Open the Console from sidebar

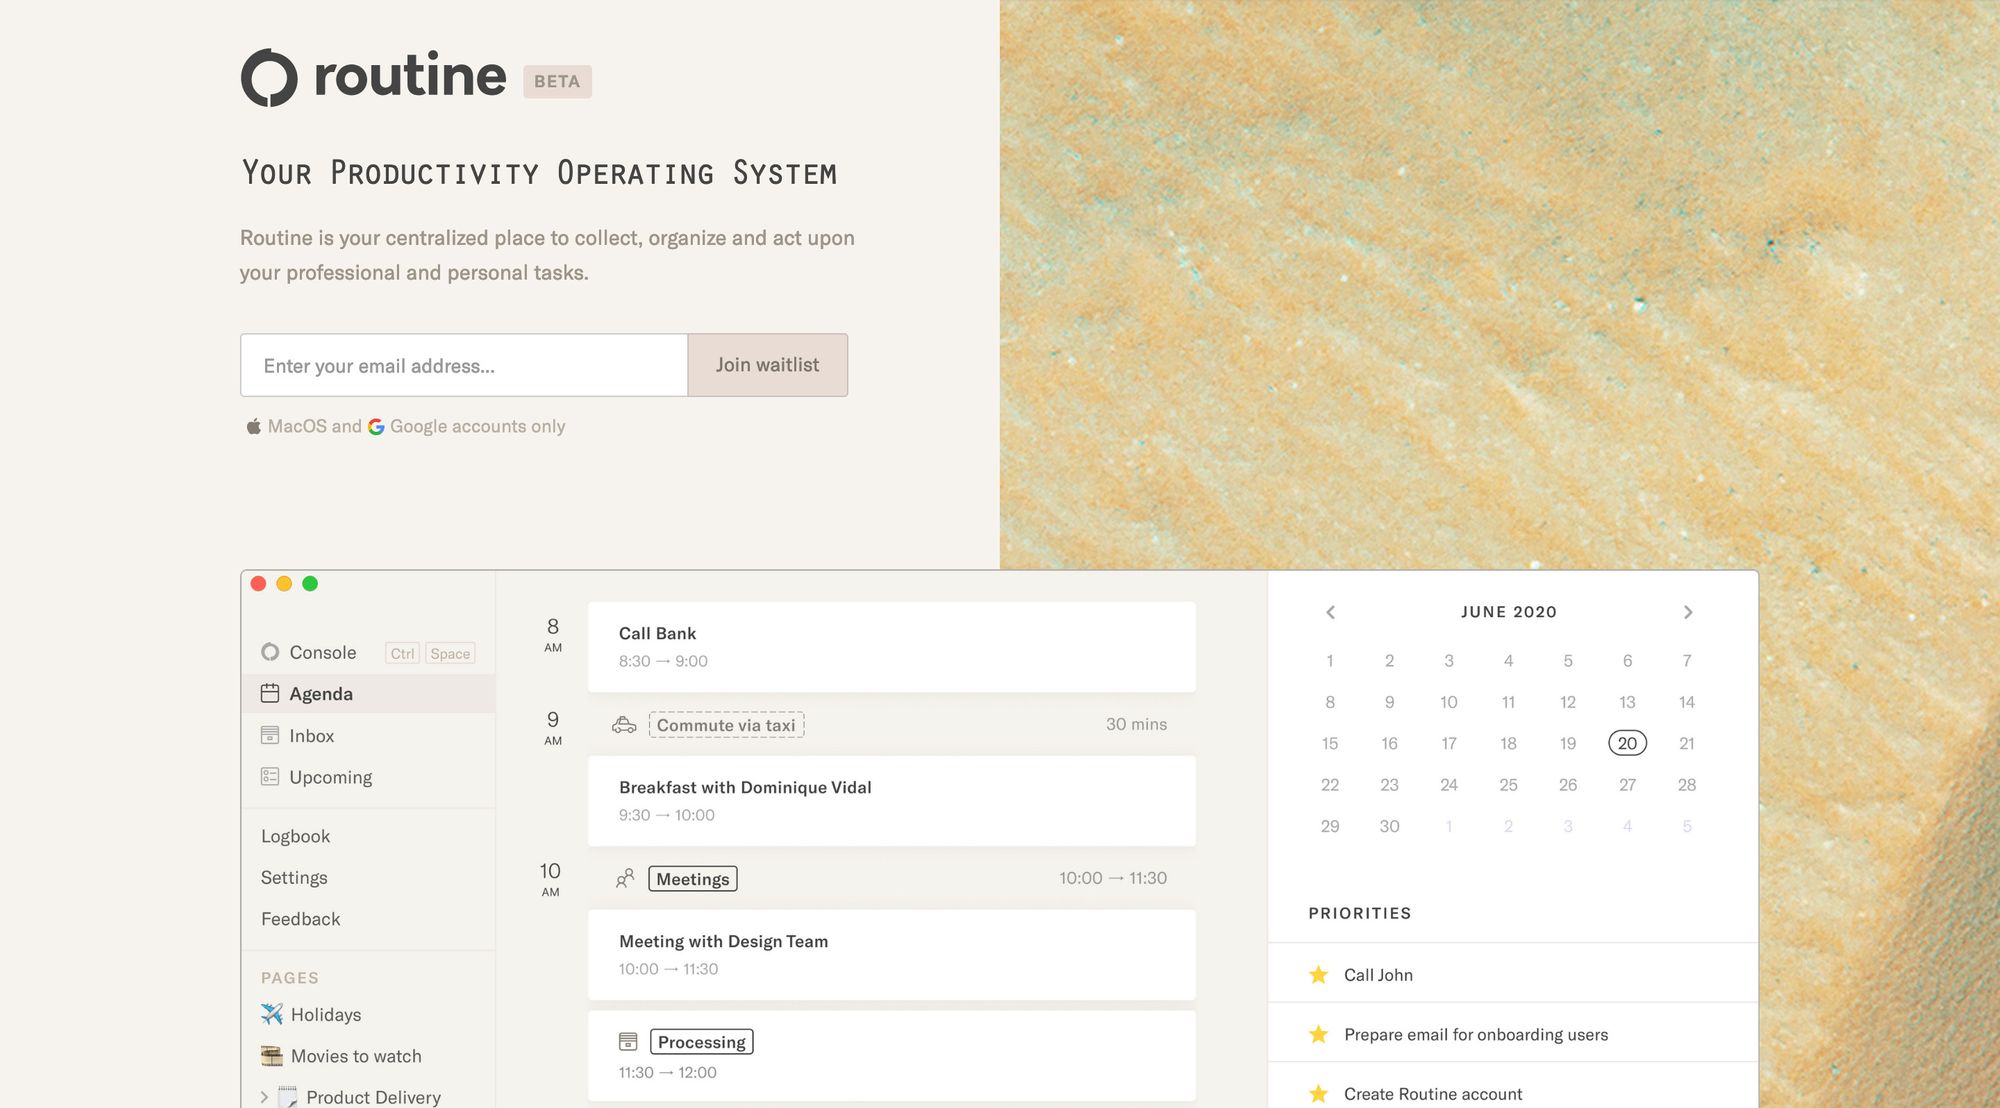(322, 652)
